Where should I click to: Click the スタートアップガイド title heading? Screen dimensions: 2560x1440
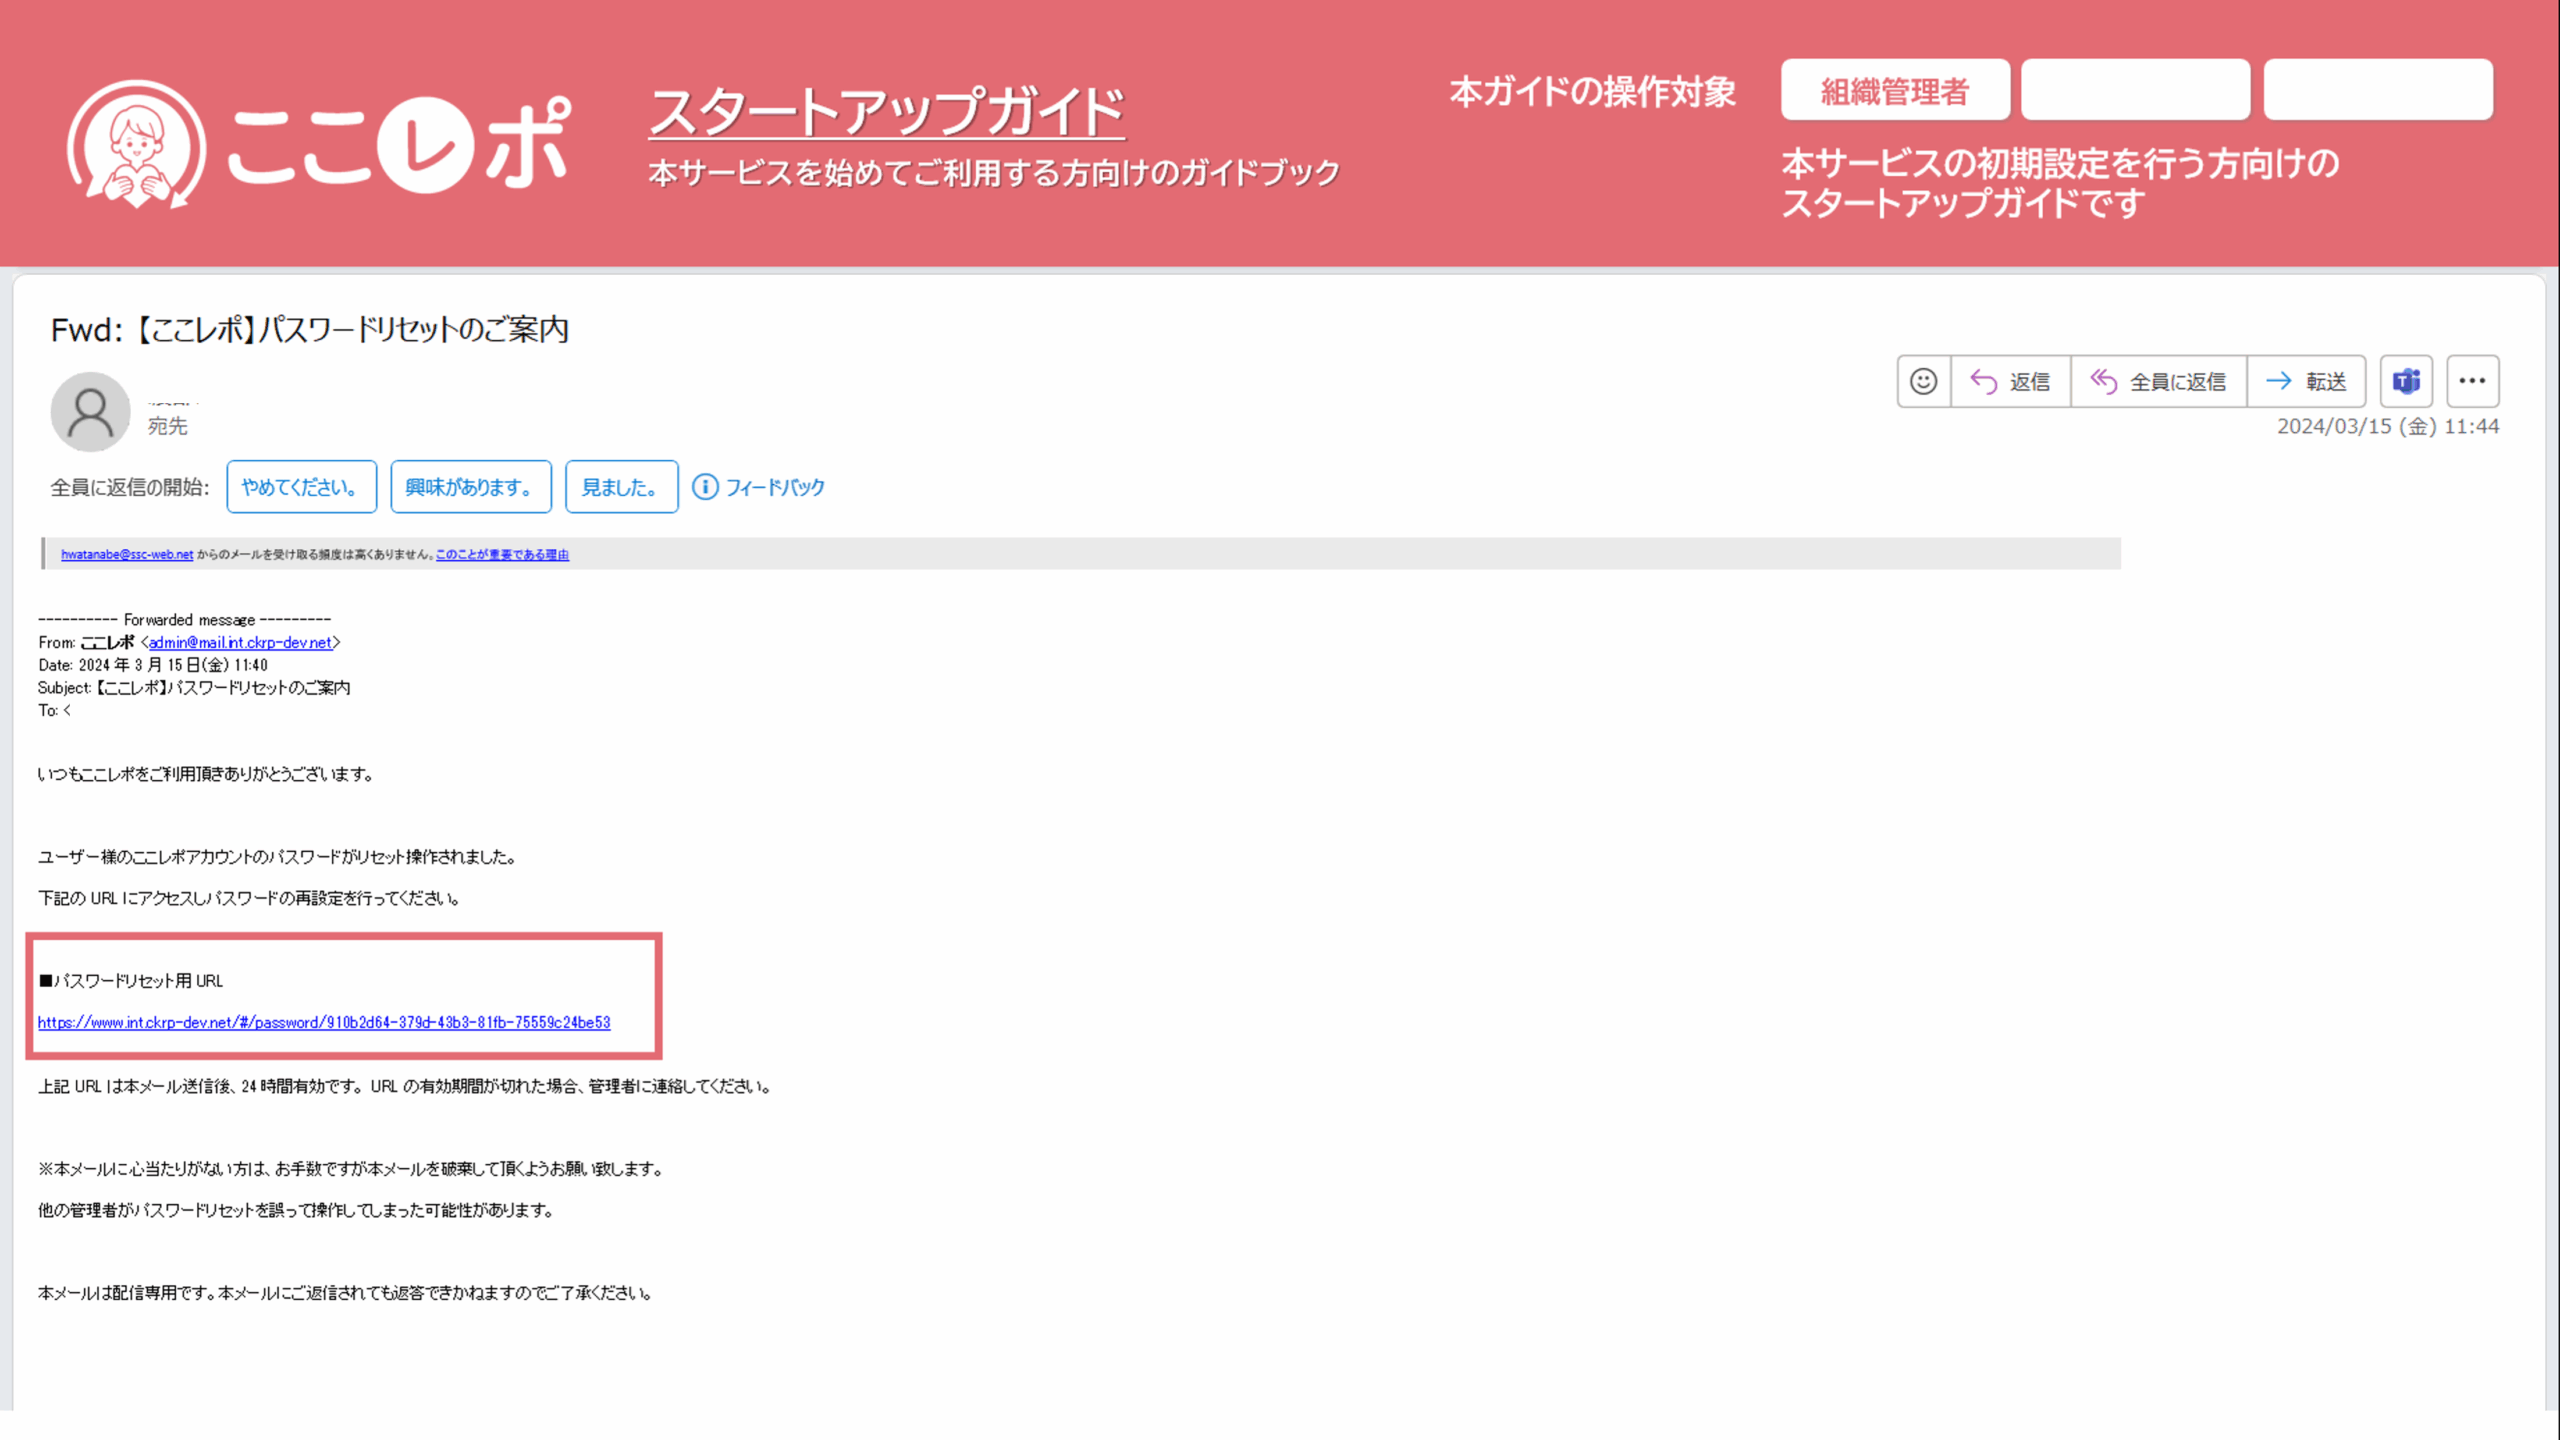(x=887, y=112)
